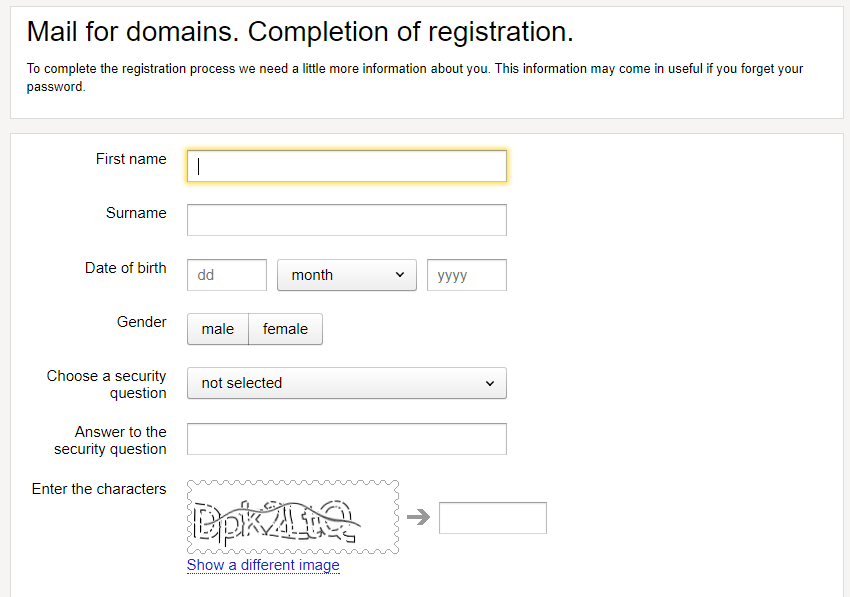
Task: Open the month dropdown for date of birth
Action: 347,275
